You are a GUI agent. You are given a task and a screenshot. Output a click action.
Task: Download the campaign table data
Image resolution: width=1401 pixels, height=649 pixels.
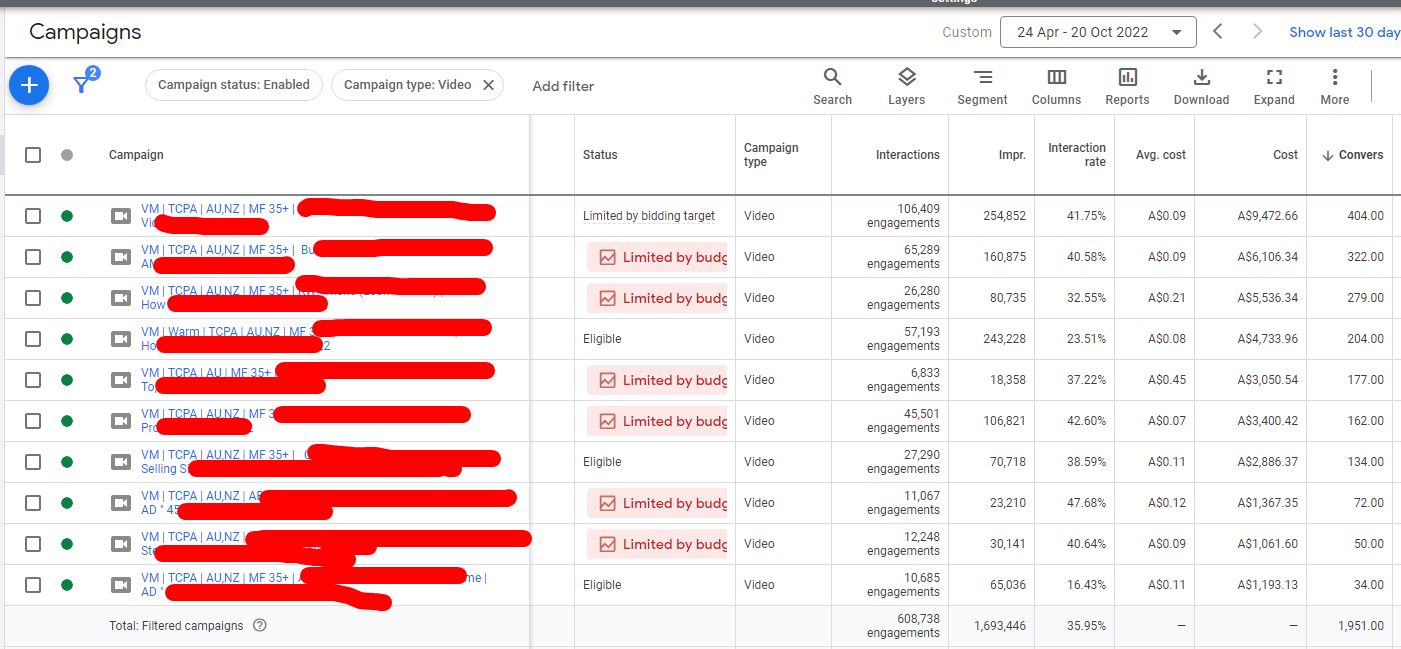1201,86
